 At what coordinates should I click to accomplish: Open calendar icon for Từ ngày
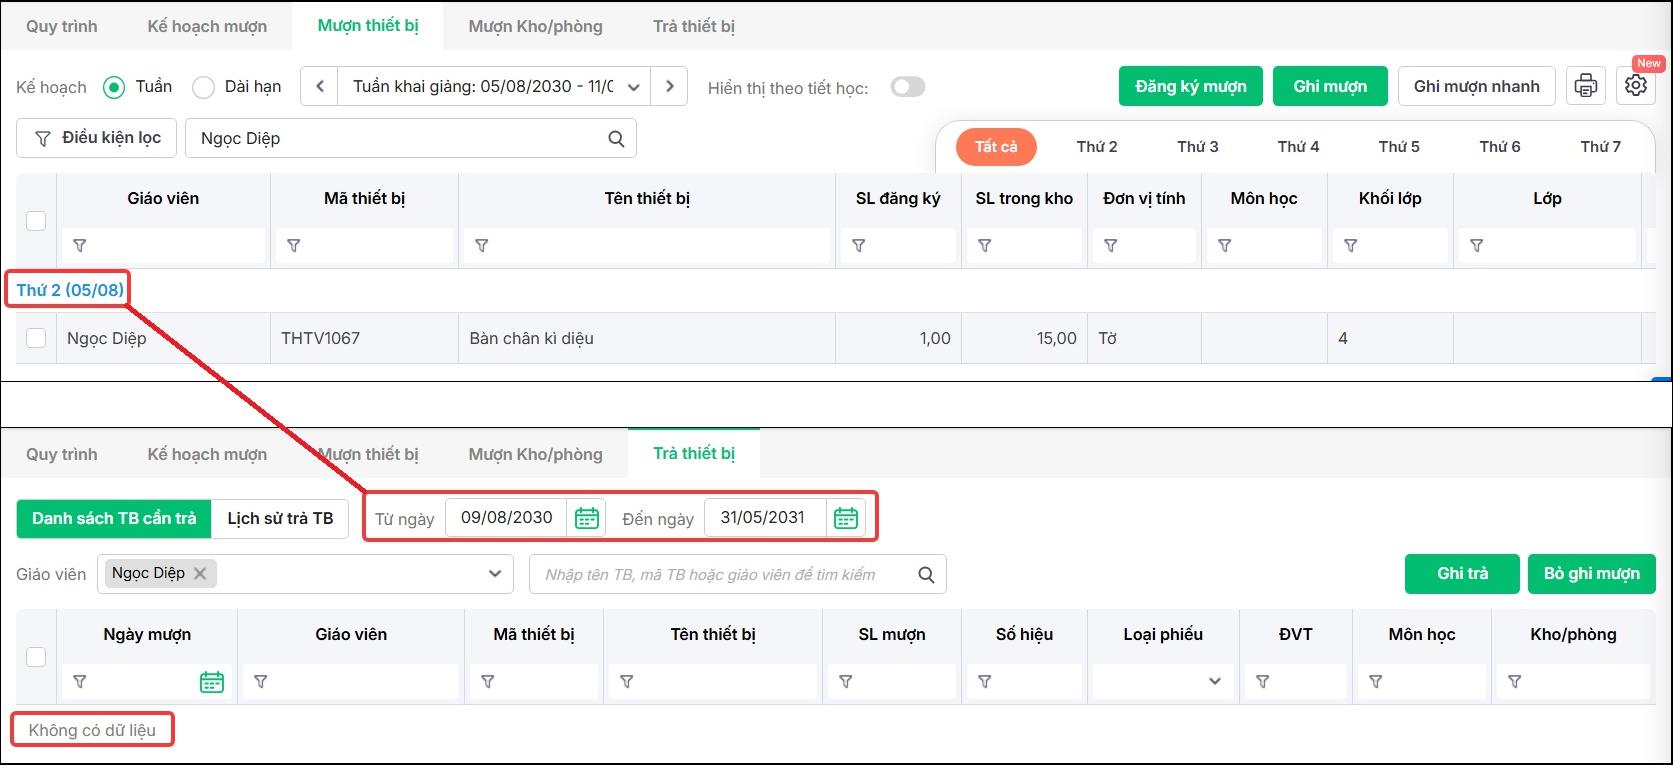pyautogui.click(x=587, y=518)
